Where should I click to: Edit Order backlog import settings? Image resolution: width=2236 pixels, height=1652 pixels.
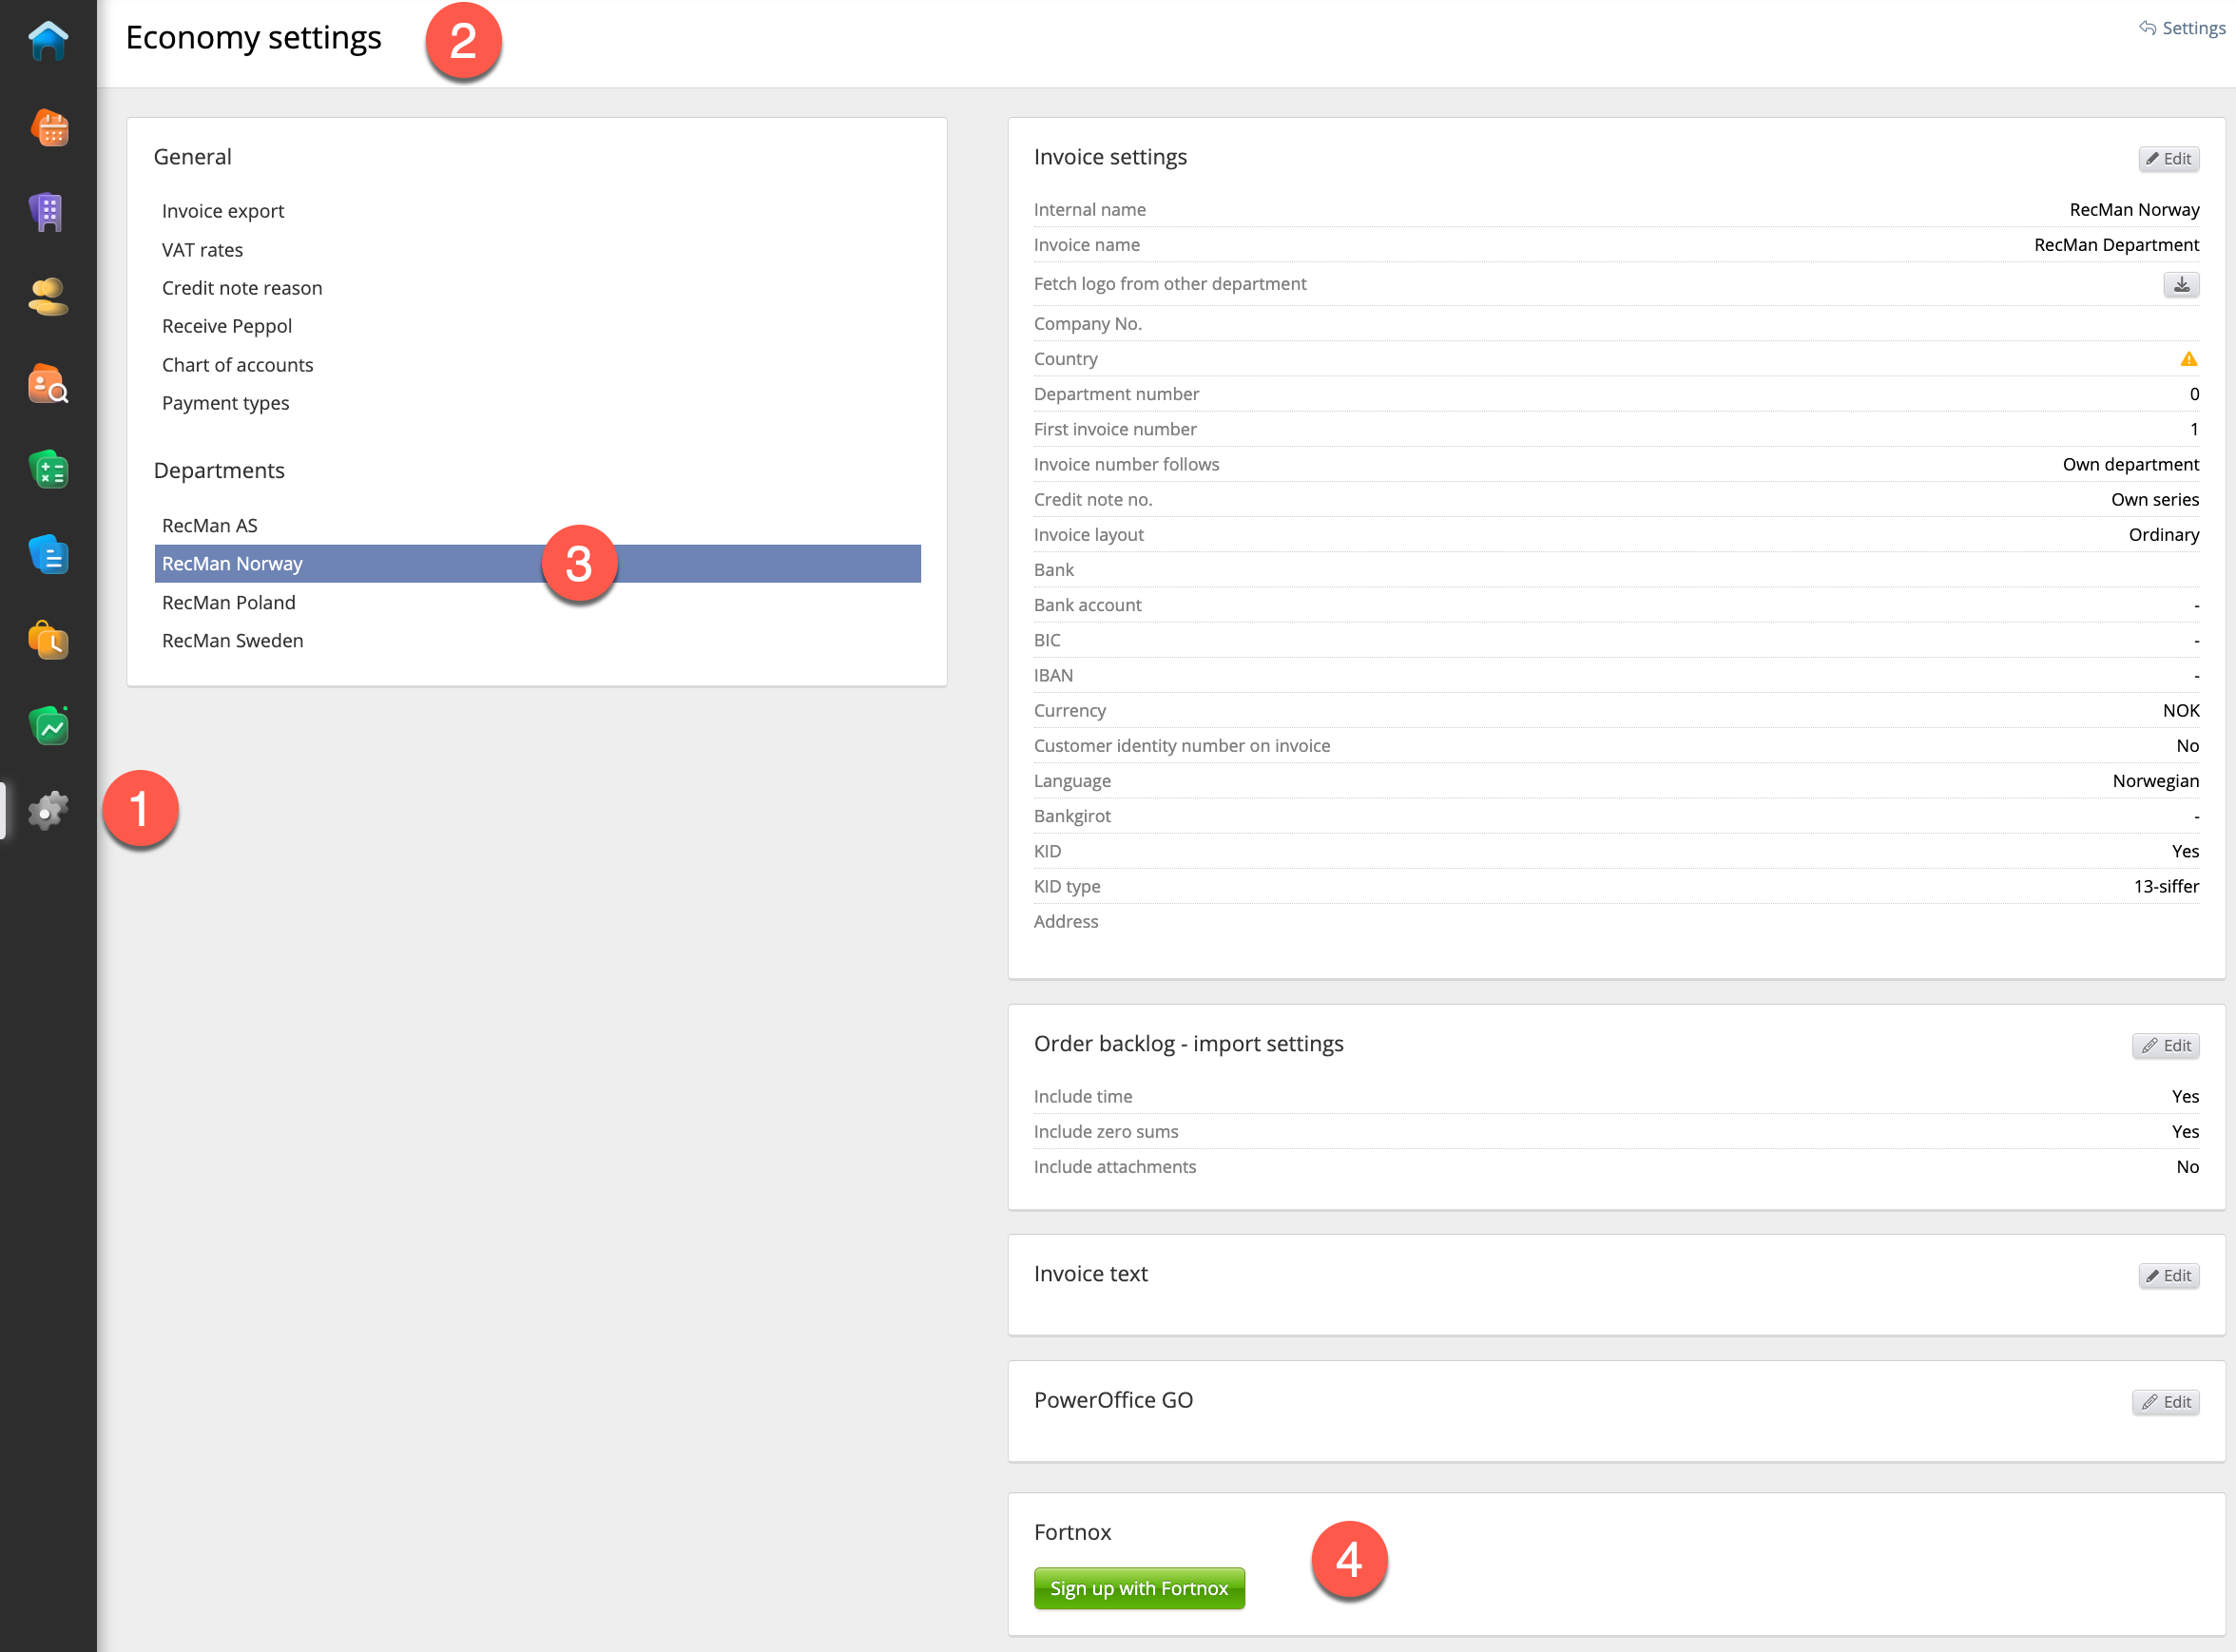[2165, 1046]
